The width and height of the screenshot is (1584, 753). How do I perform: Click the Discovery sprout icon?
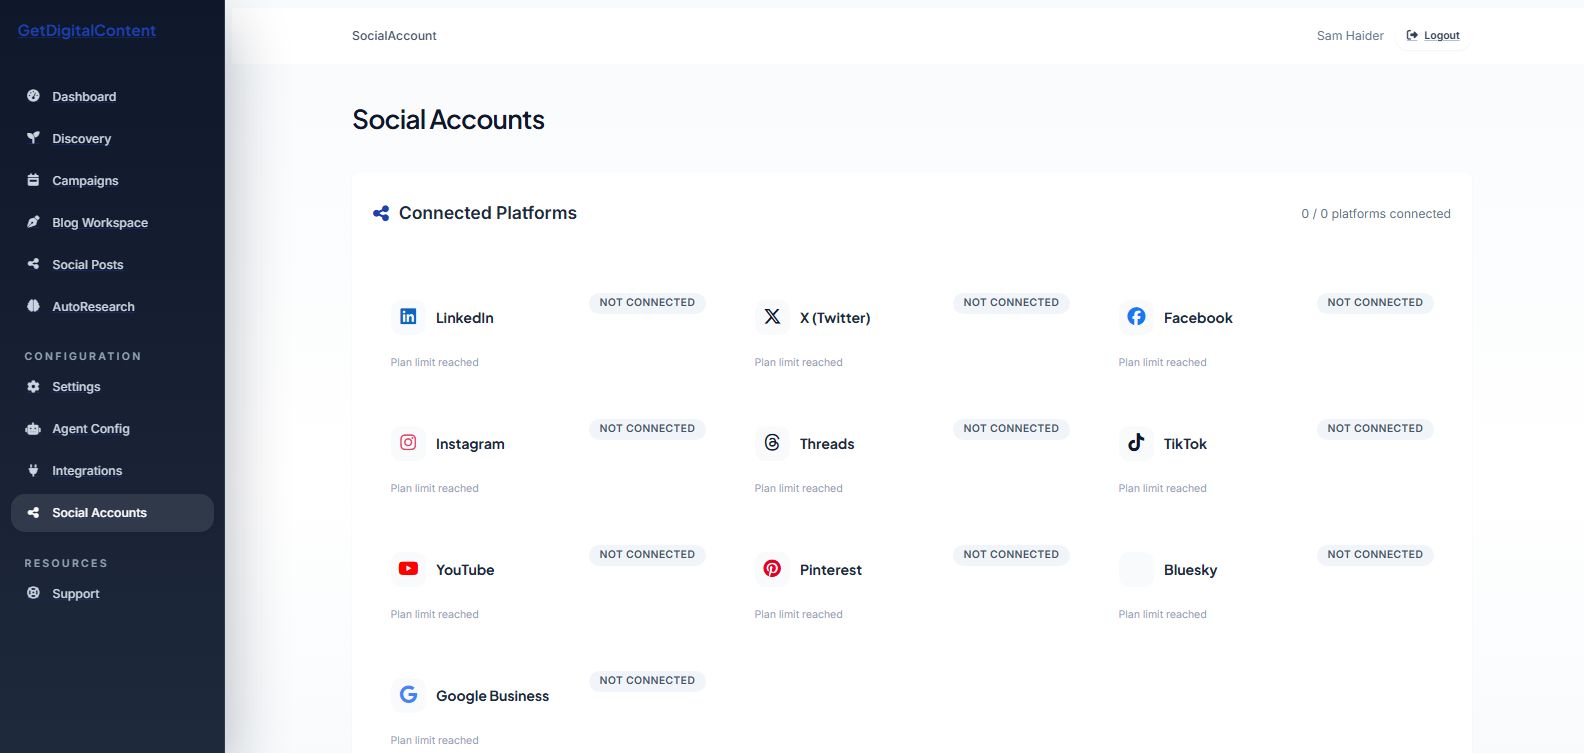point(33,138)
